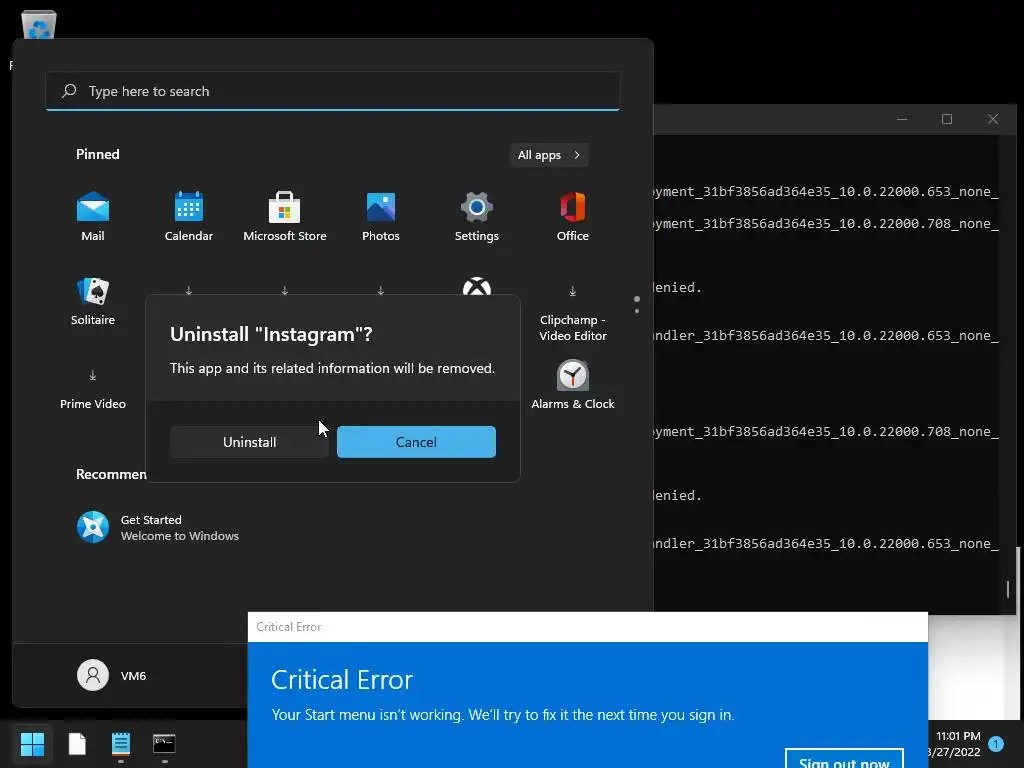
Task: Open the Xbox app icon
Action: pyautogui.click(x=477, y=287)
